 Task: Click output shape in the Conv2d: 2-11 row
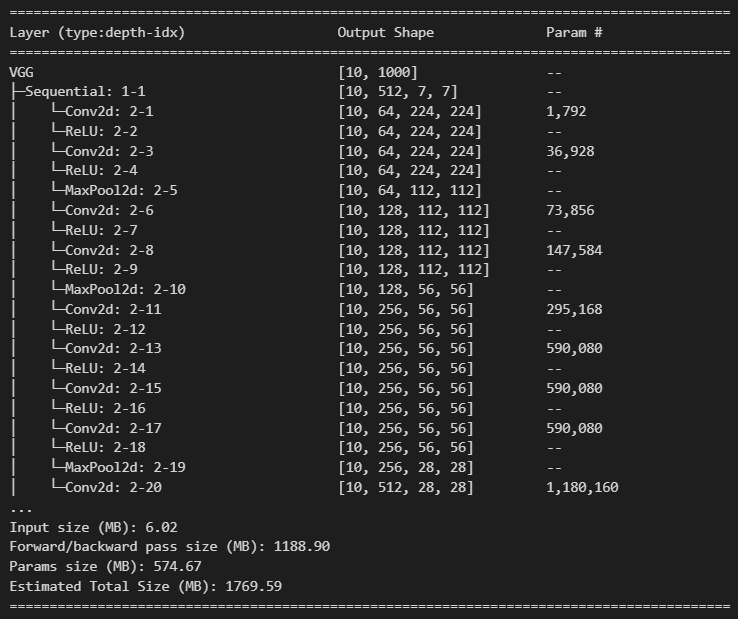406,309
